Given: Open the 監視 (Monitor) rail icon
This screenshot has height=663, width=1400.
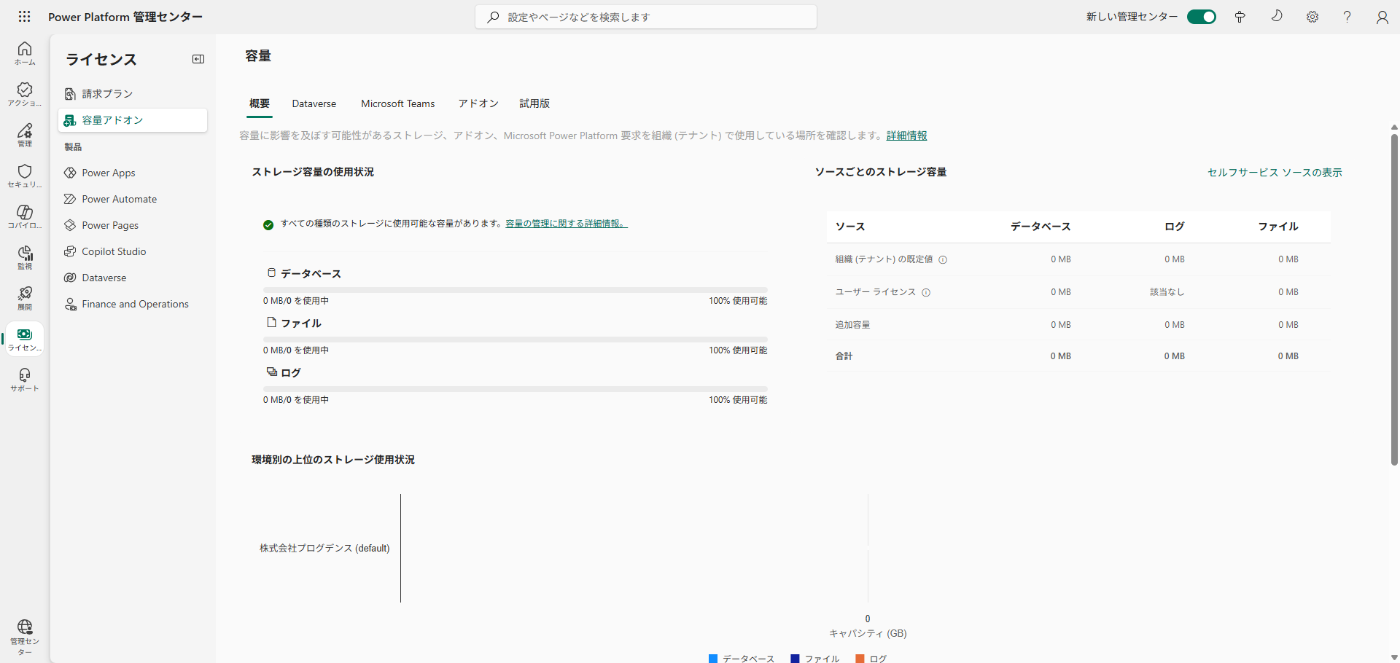Looking at the screenshot, I should (x=25, y=258).
